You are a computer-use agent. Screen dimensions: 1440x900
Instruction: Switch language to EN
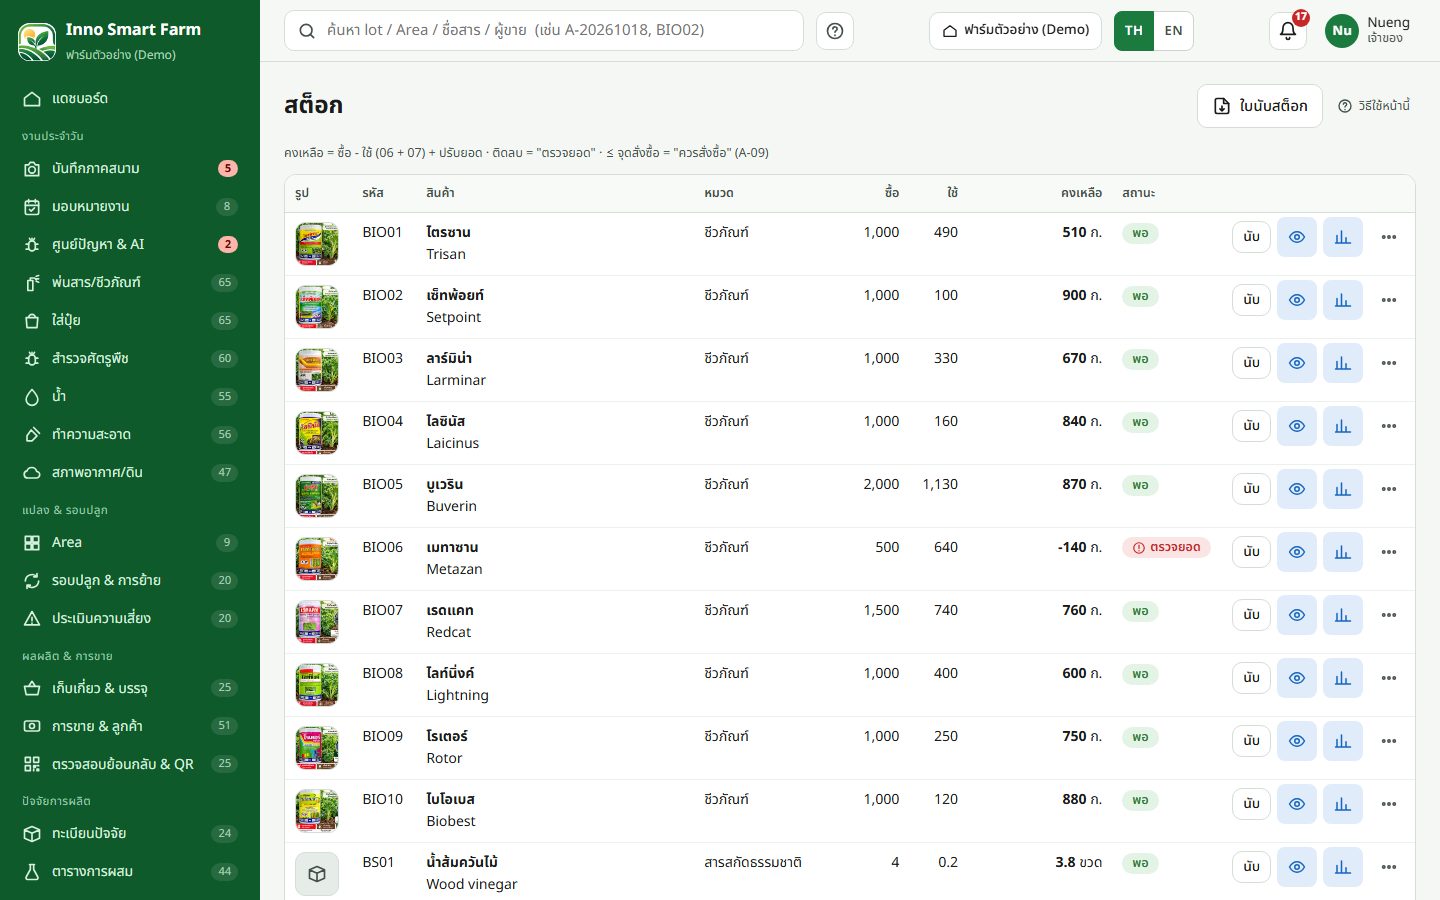(1173, 31)
